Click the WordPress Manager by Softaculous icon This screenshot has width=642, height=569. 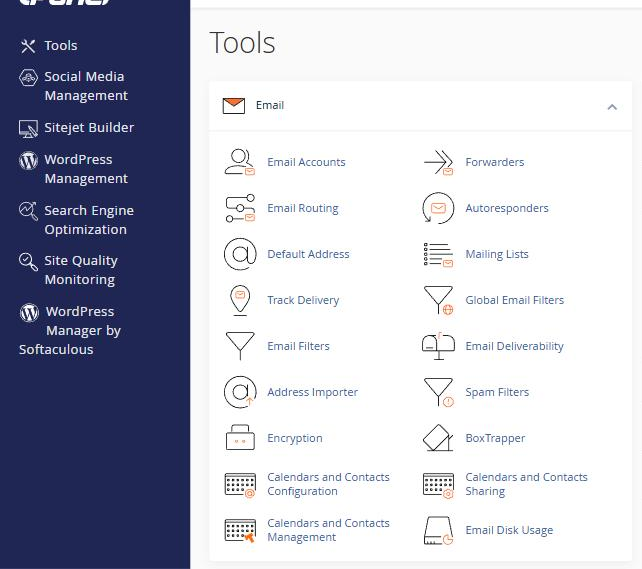click(29, 312)
